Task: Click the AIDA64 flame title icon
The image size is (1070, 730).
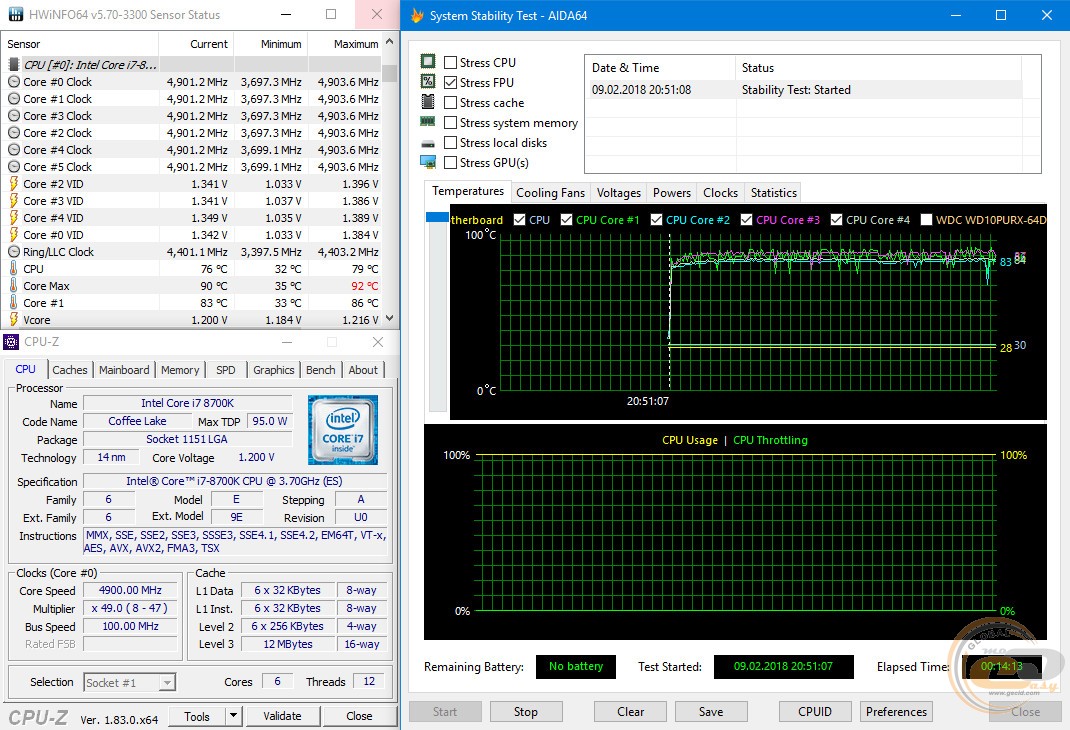Action: (x=417, y=15)
